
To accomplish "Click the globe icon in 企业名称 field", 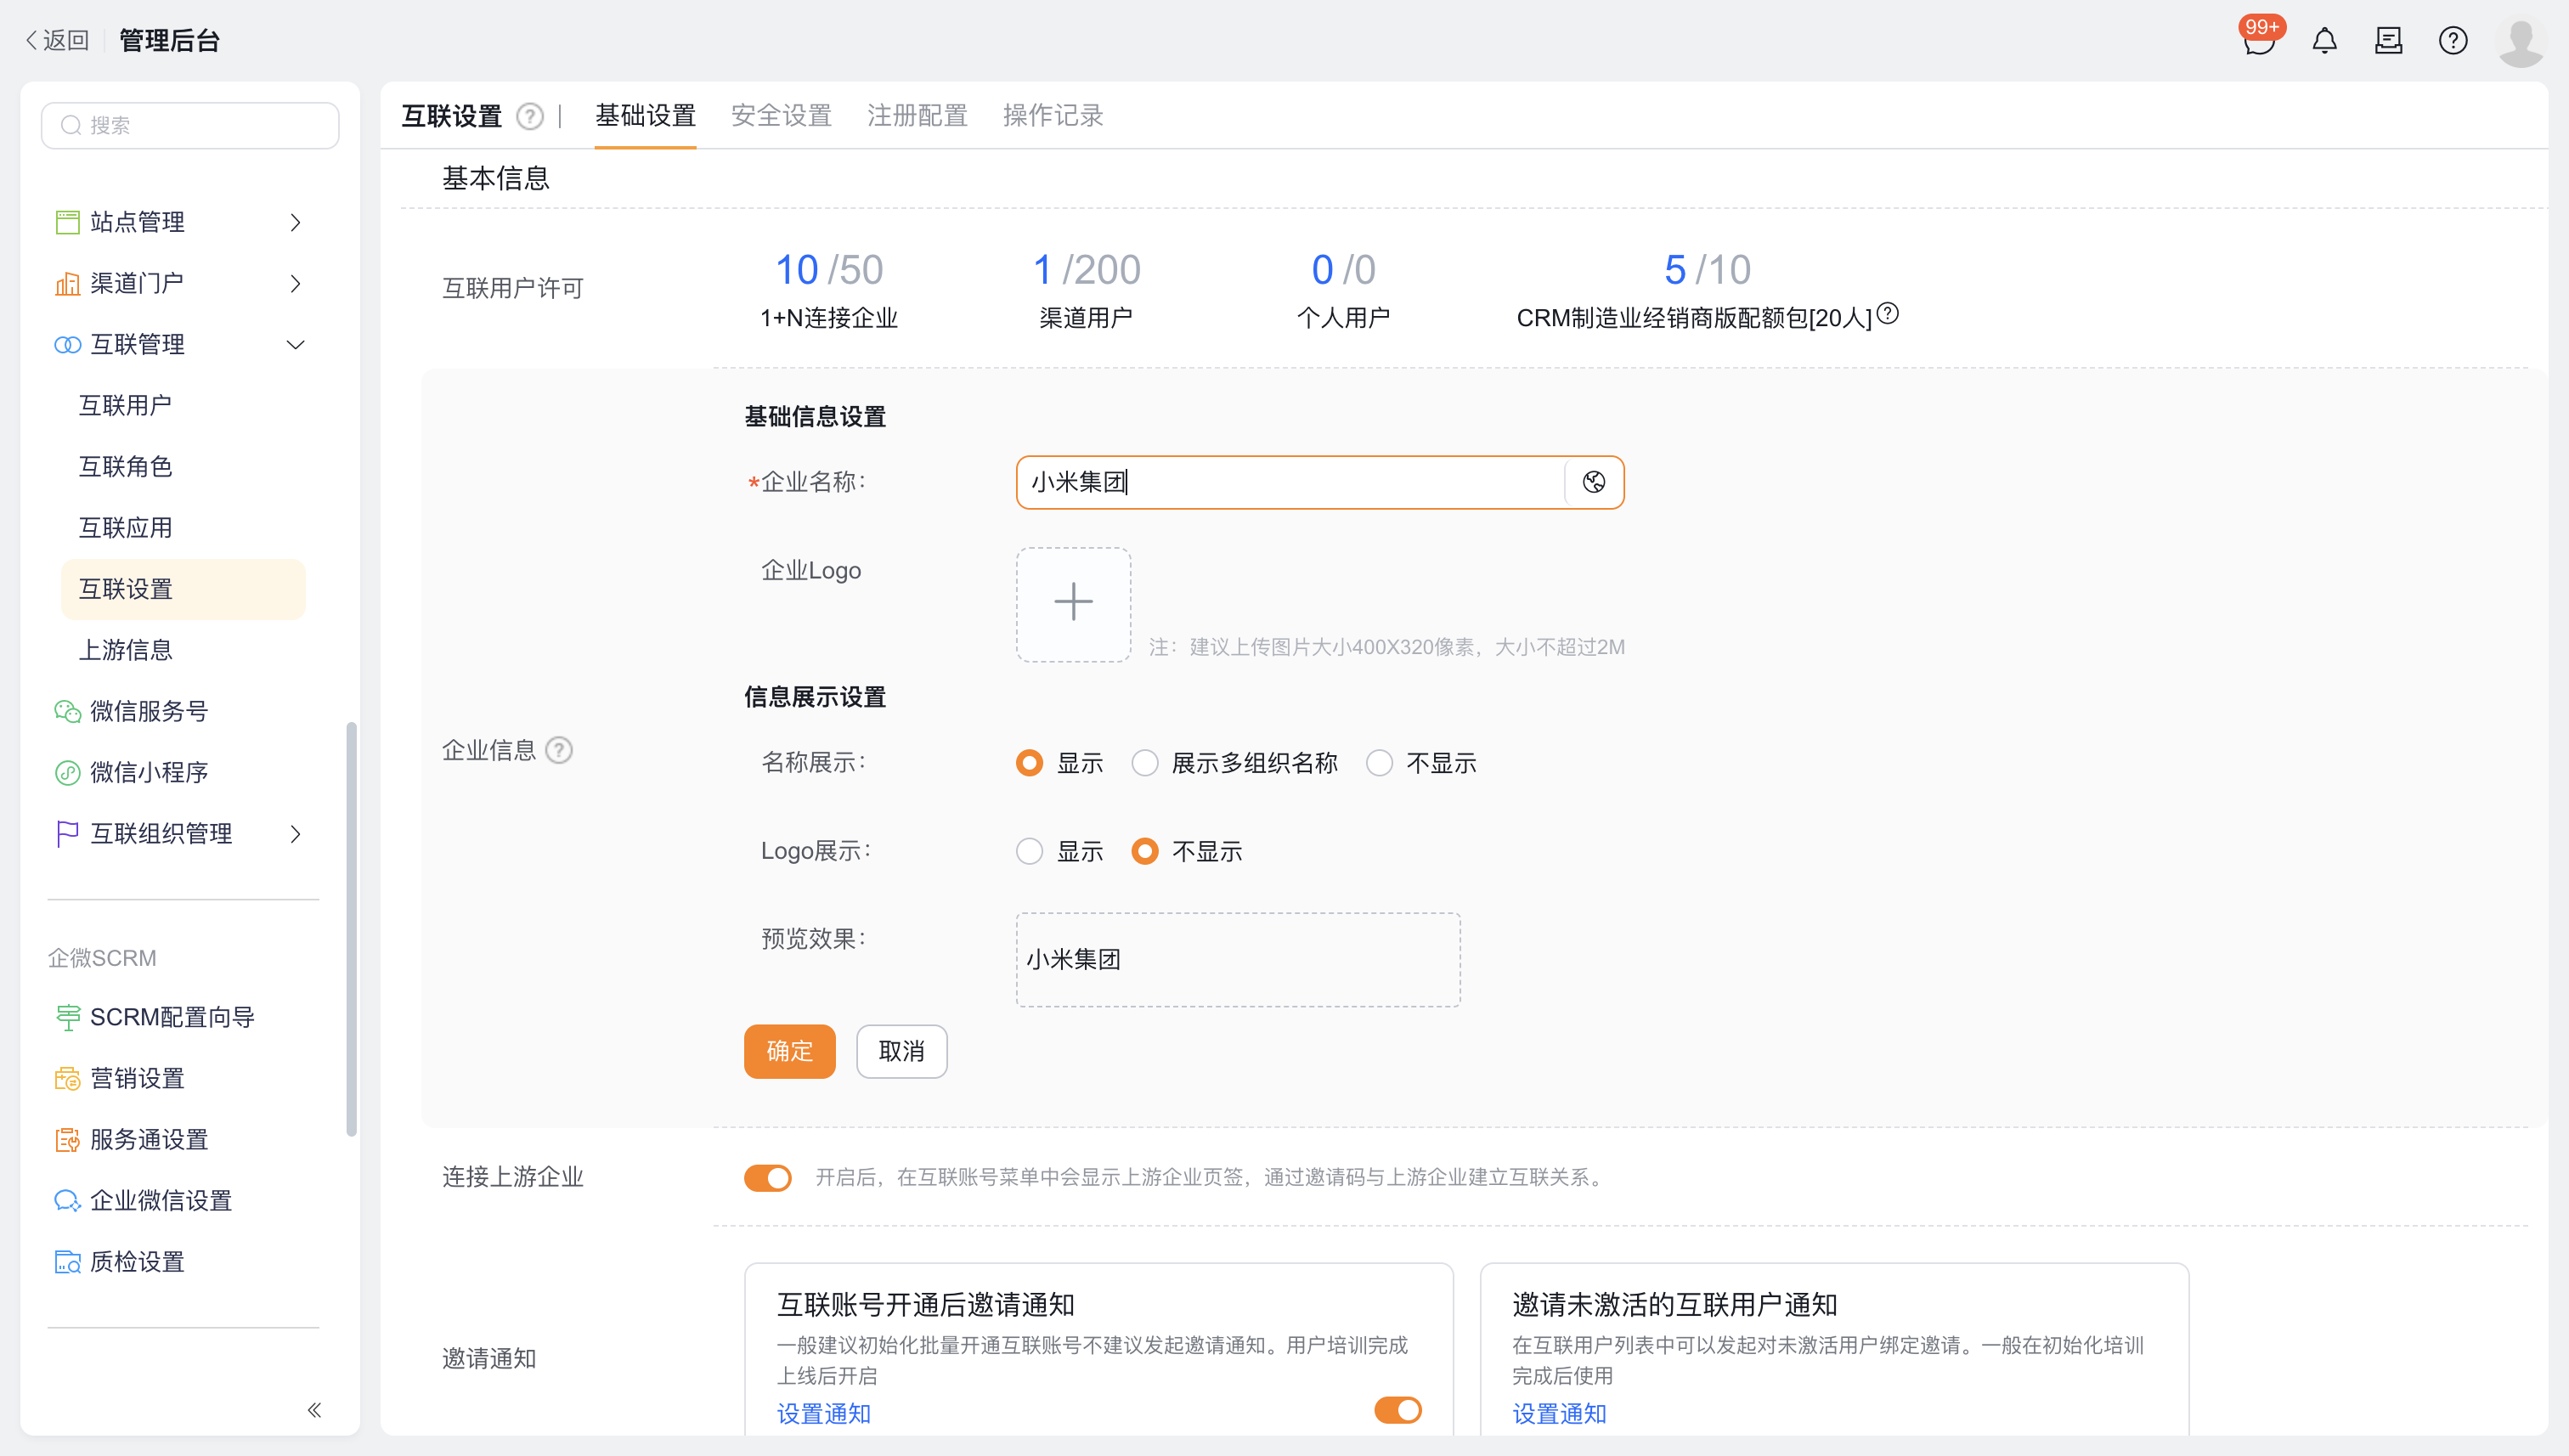I will pos(1594,482).
